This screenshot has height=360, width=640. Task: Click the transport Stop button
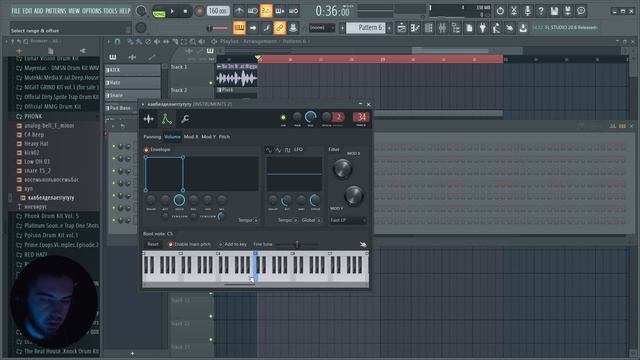pyautogui.click(x=185, y=11)
